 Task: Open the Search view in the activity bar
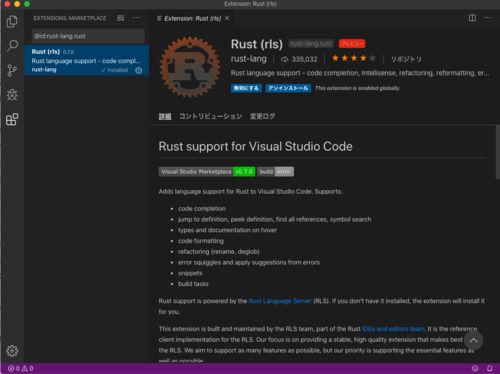pyautogui.click(x=12, y=46)
